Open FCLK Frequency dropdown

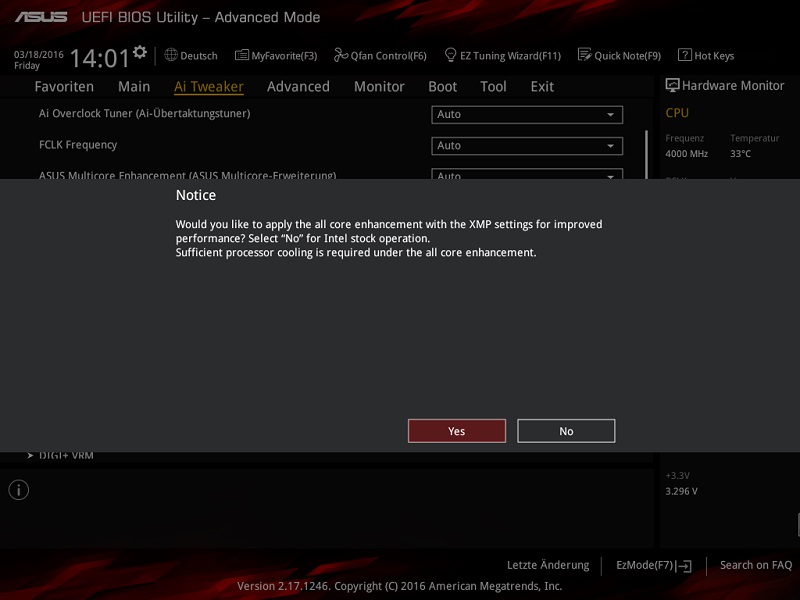click(527, 146)
